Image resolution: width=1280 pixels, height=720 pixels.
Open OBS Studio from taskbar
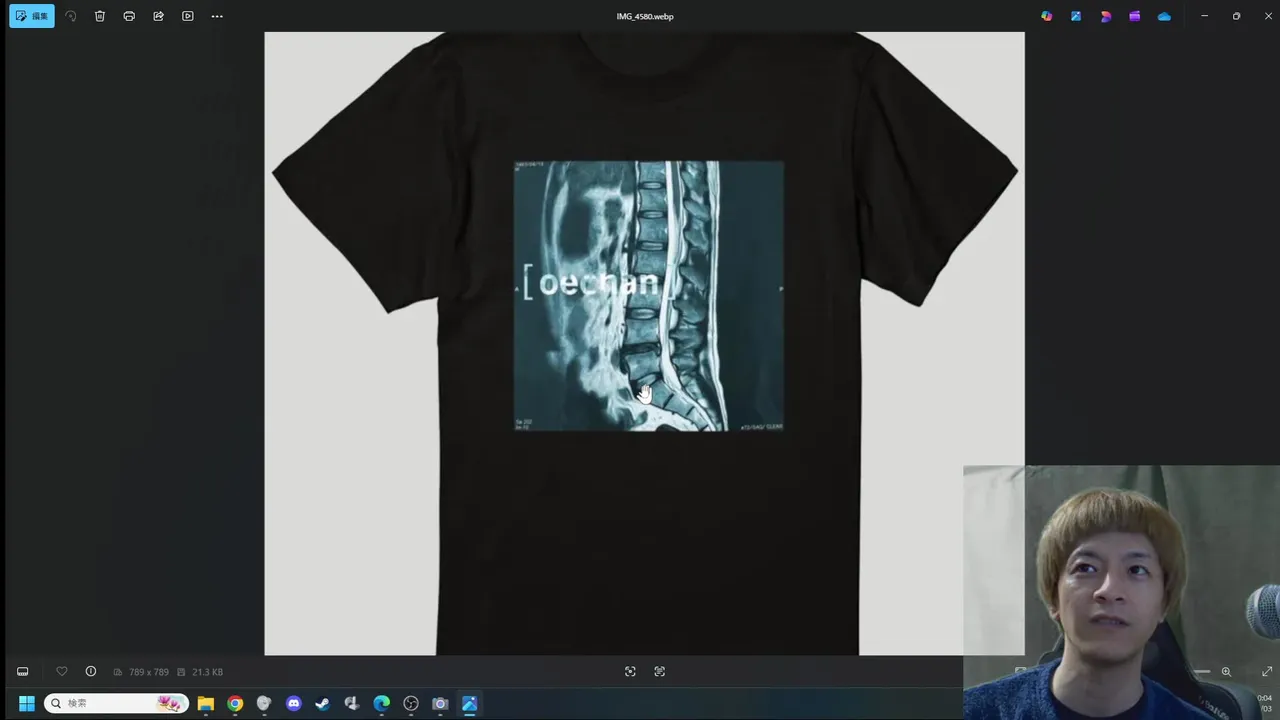(411, 704)
